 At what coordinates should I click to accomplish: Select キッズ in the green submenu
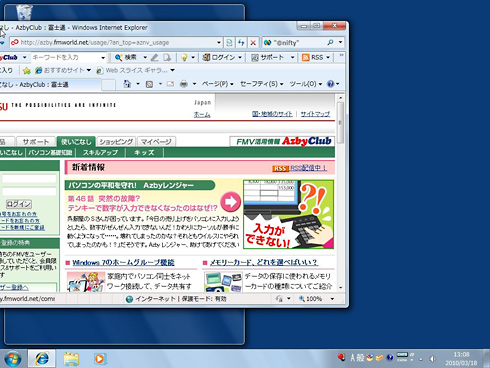144,153
